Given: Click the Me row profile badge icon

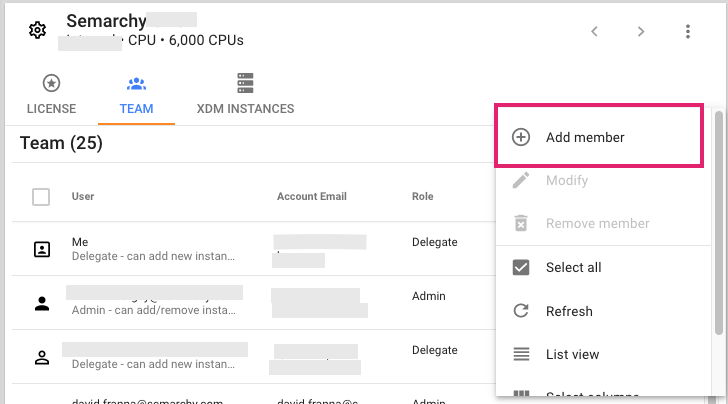Looking at the screenshot, I should coord(42,249).
